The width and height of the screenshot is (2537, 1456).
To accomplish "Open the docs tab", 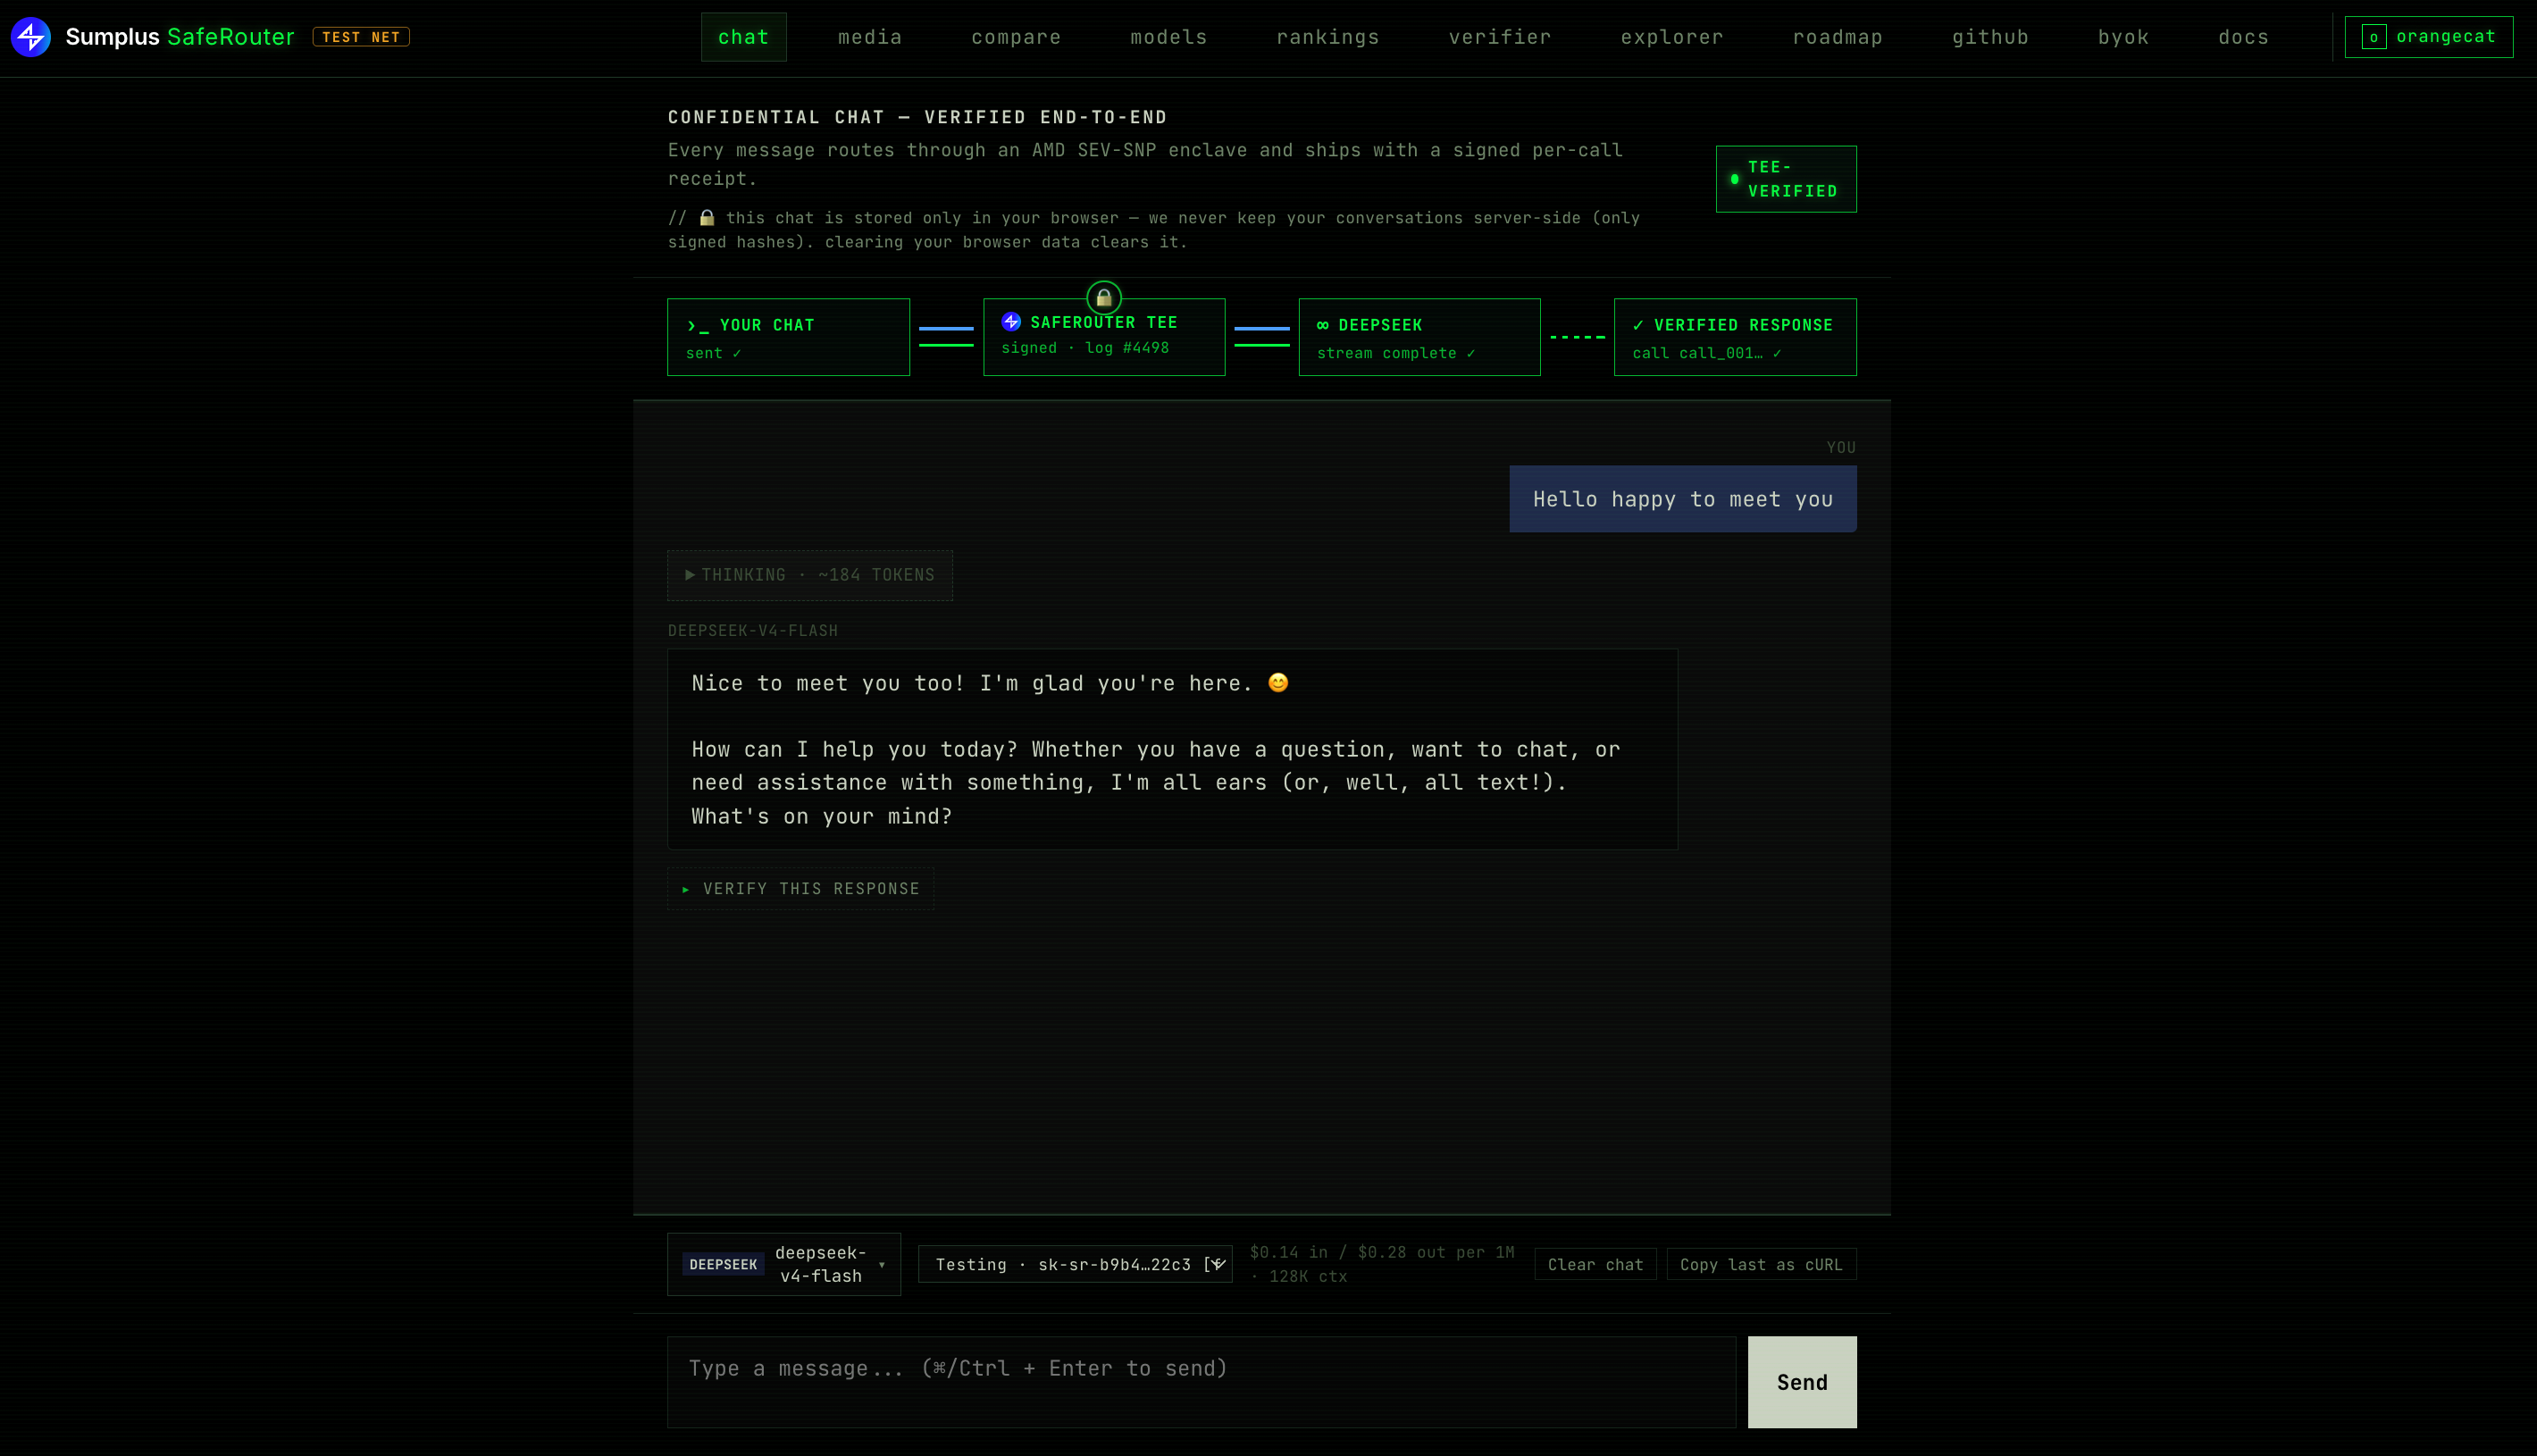I will pyautogui.click(x=2243, y=37).
